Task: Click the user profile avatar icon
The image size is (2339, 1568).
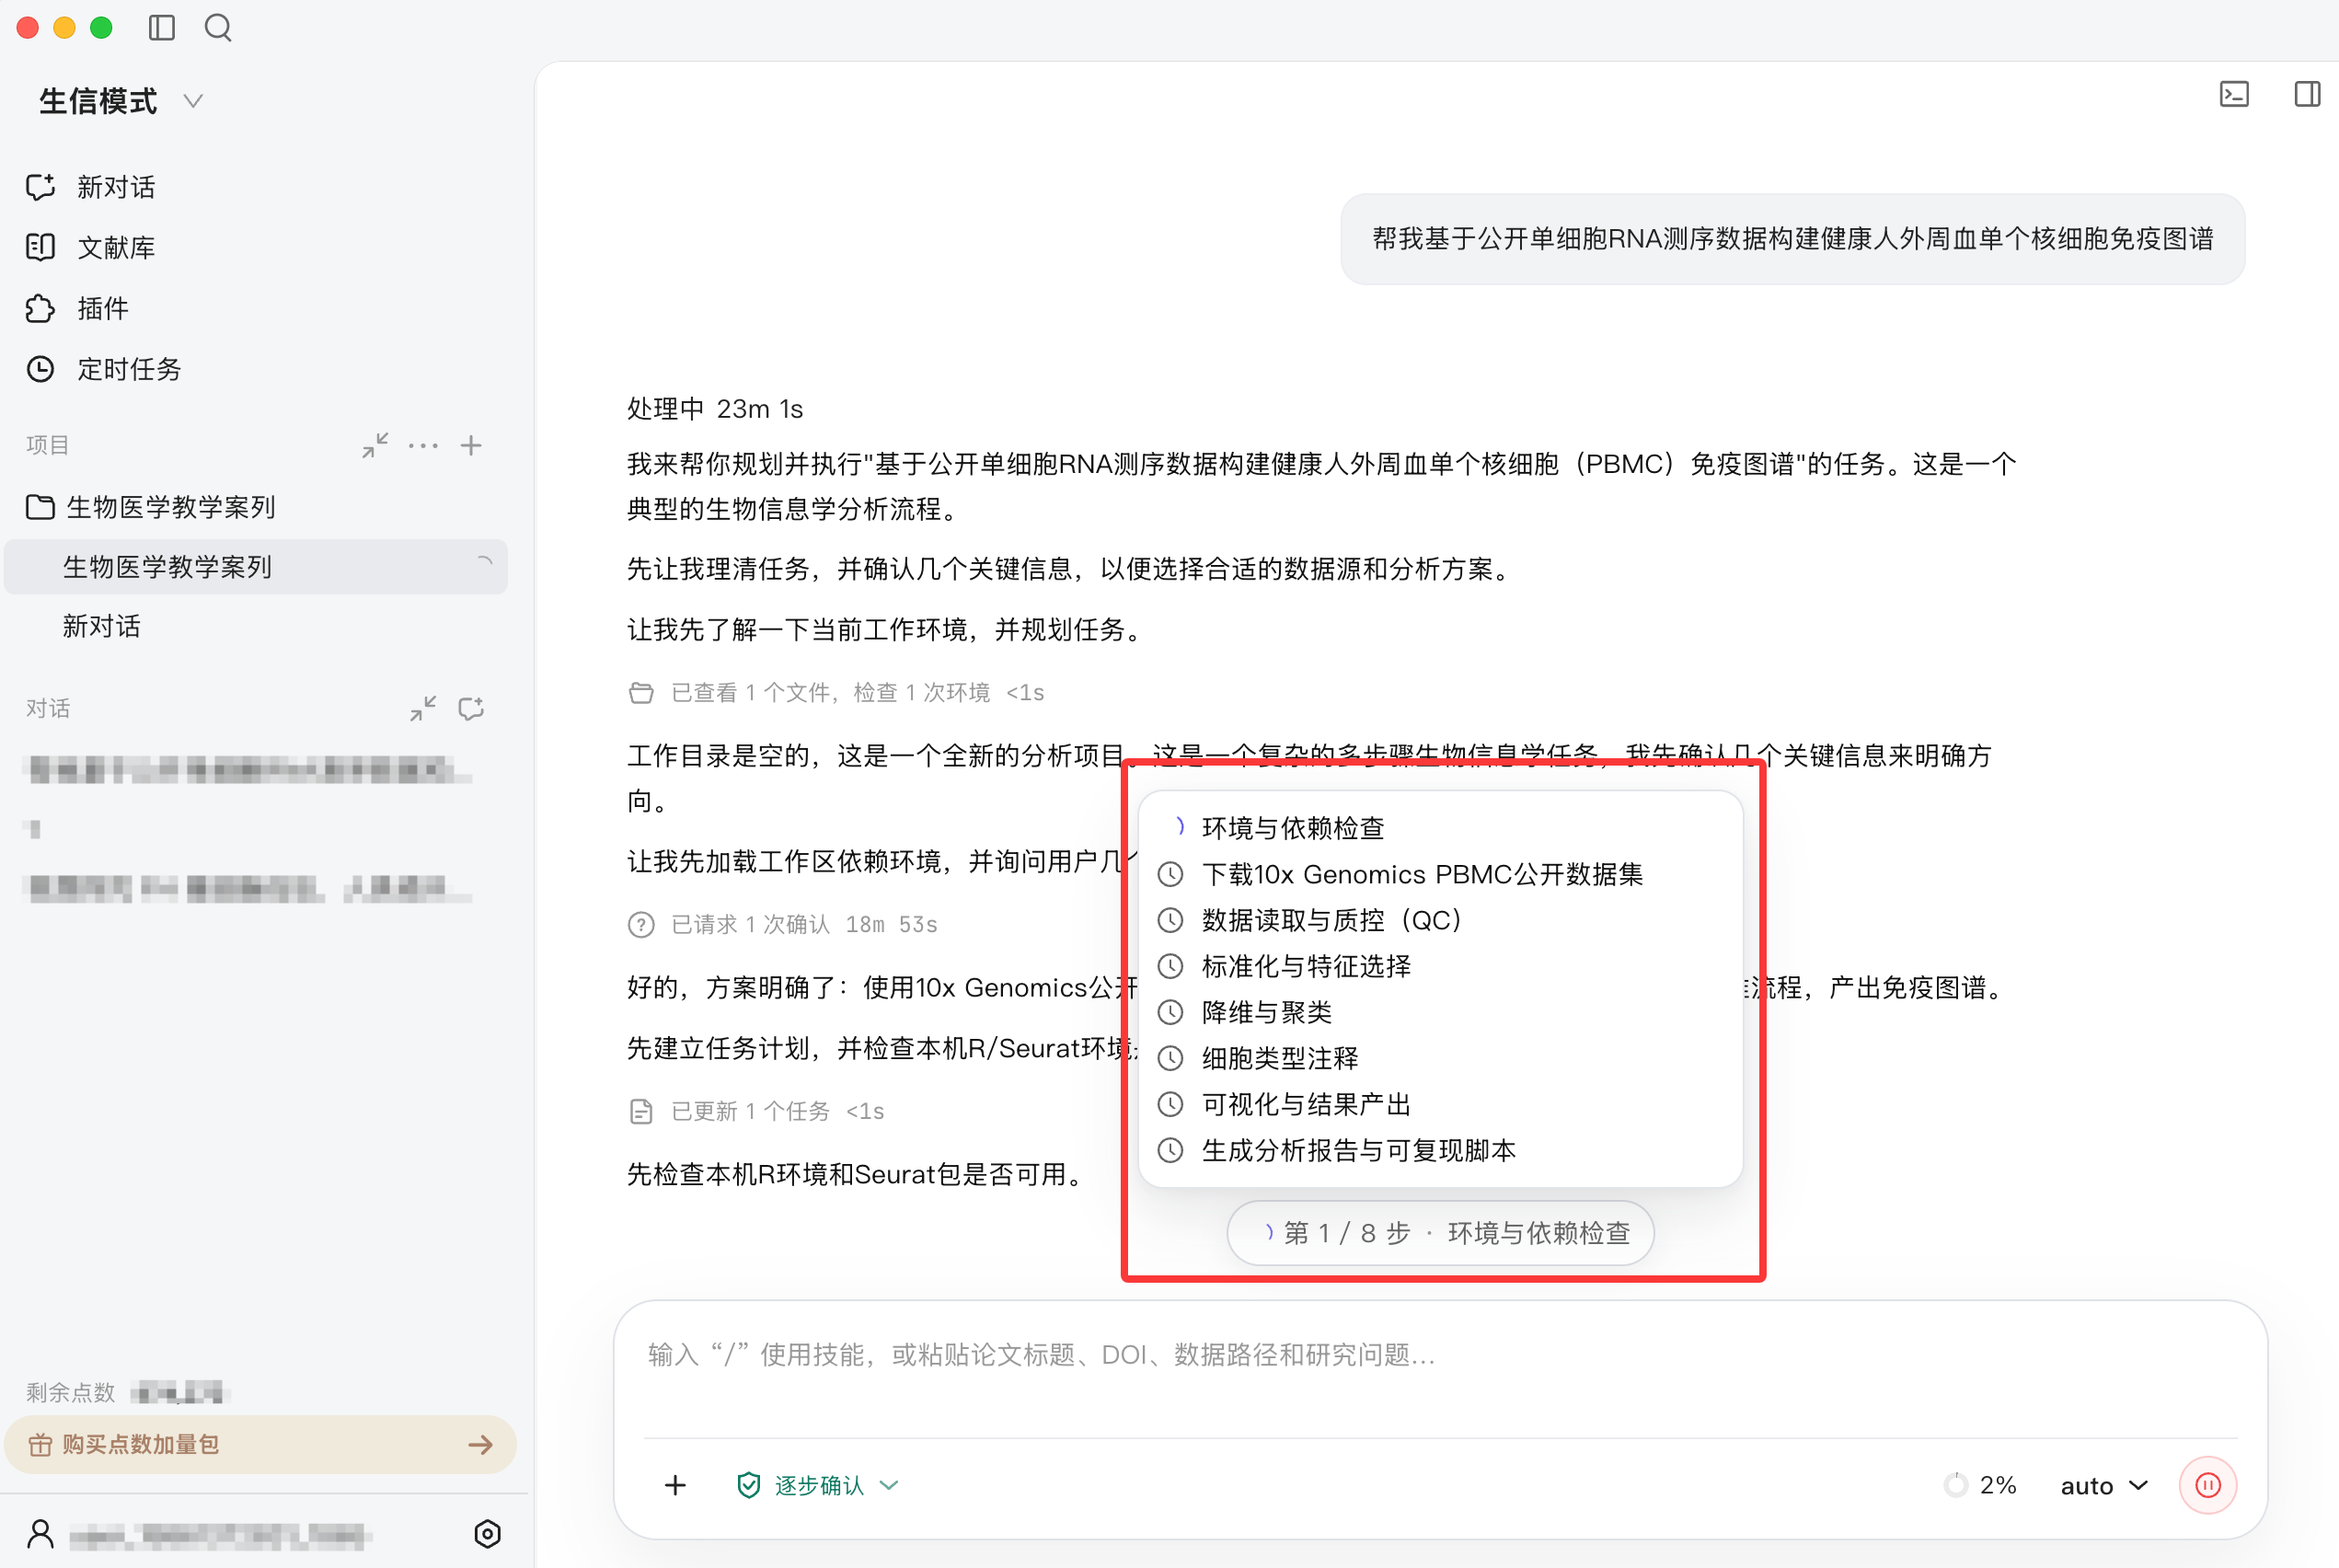Action: (x=40, y=1533)
